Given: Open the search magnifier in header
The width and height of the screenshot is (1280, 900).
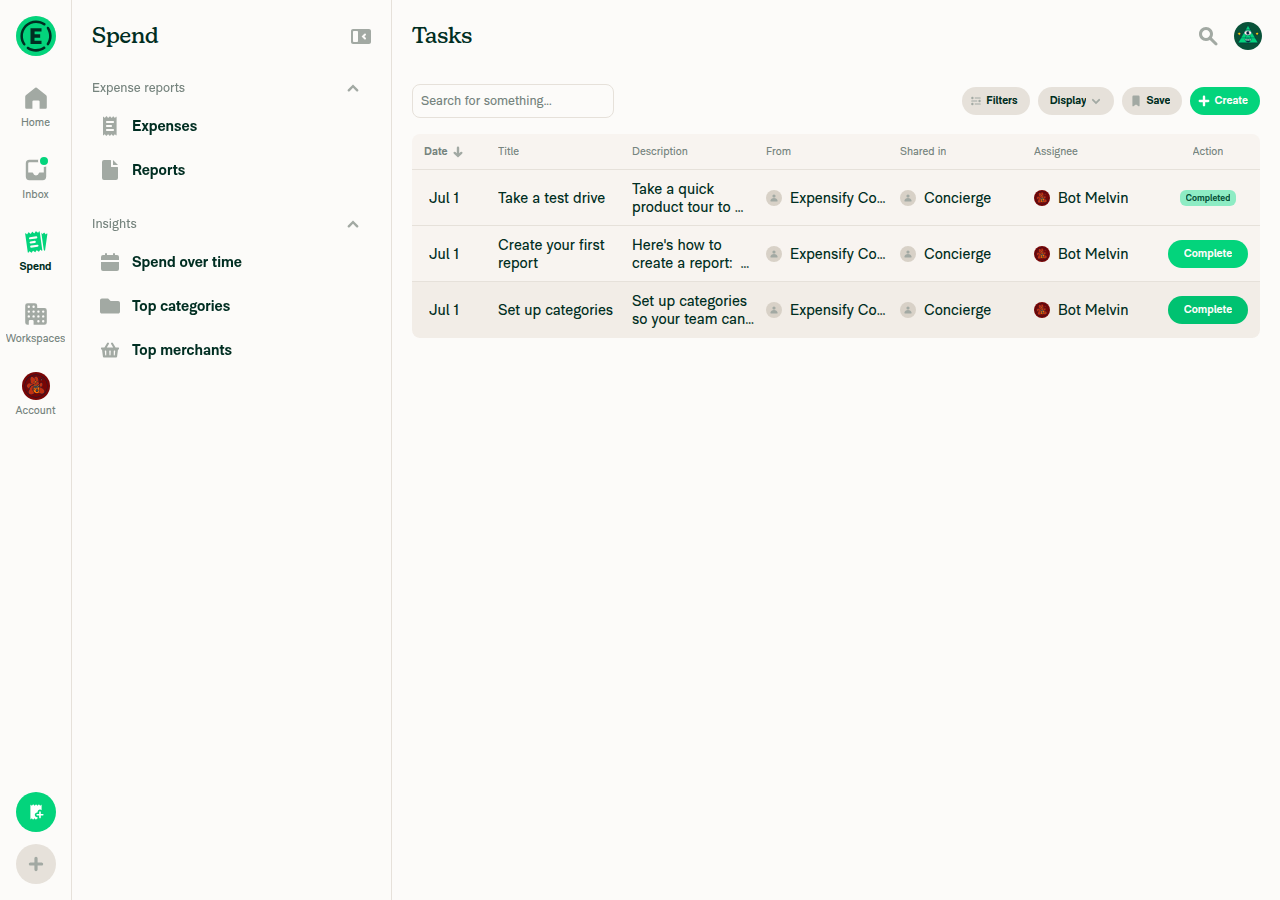Looking at the screenshot, I should [1208, 36].
